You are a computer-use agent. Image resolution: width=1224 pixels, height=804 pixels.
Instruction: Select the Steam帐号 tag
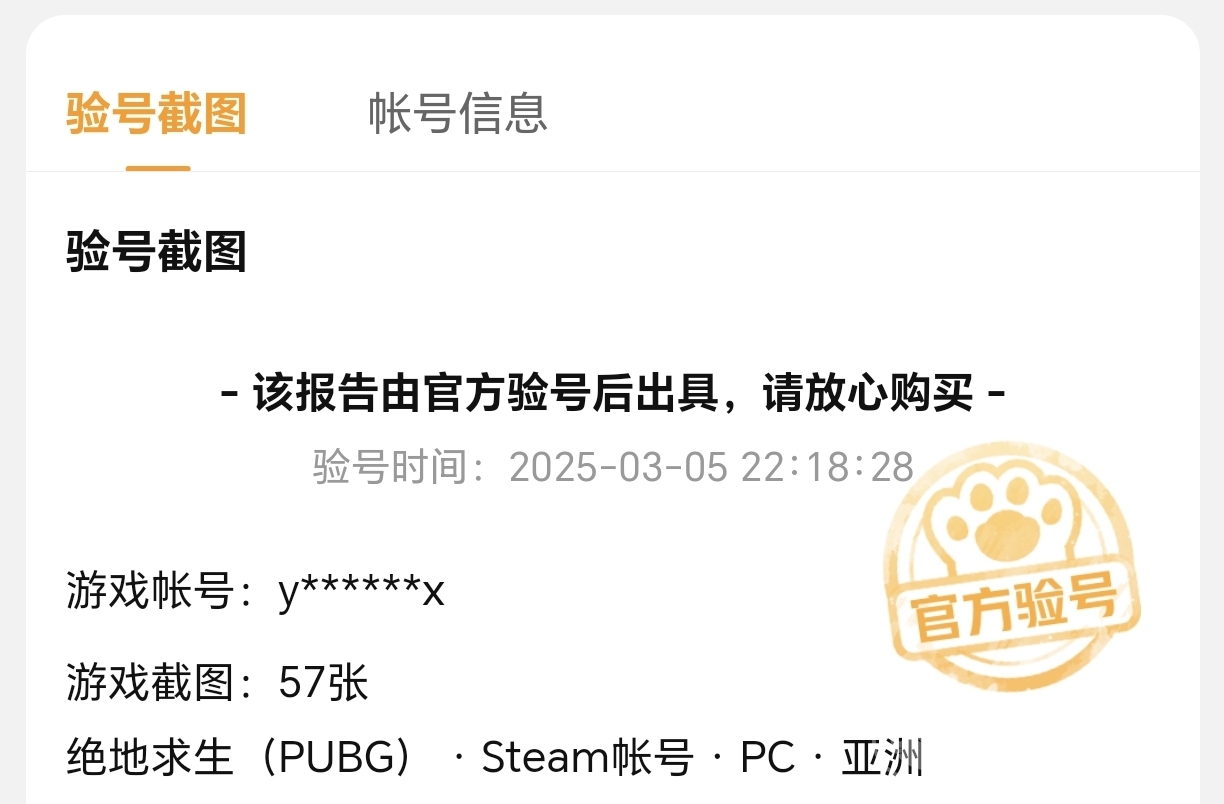[x=587, y=758]
